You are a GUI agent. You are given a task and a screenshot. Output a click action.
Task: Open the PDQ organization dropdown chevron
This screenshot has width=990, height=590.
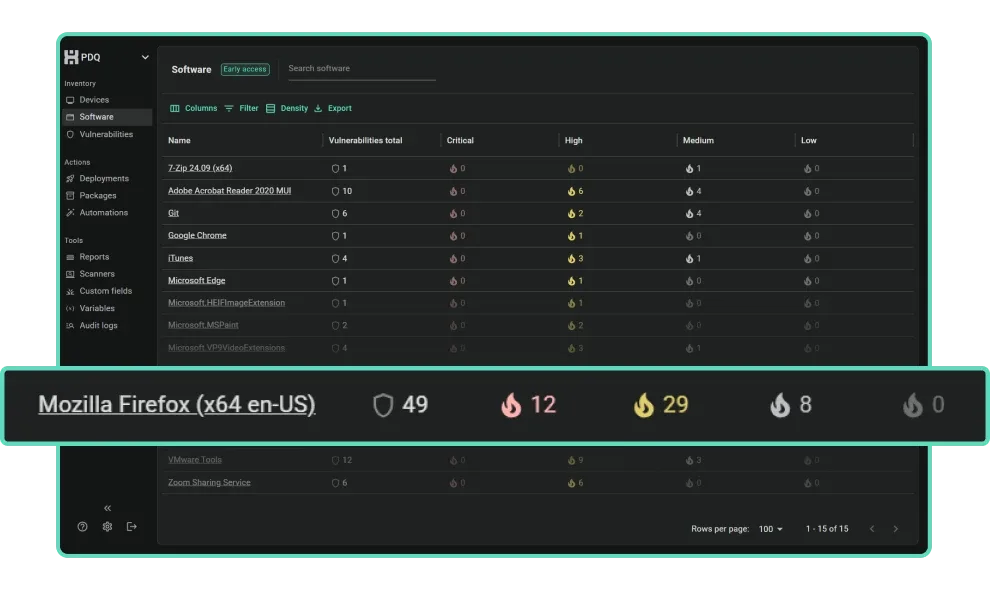pyautogui.click(x=145, y=57)
